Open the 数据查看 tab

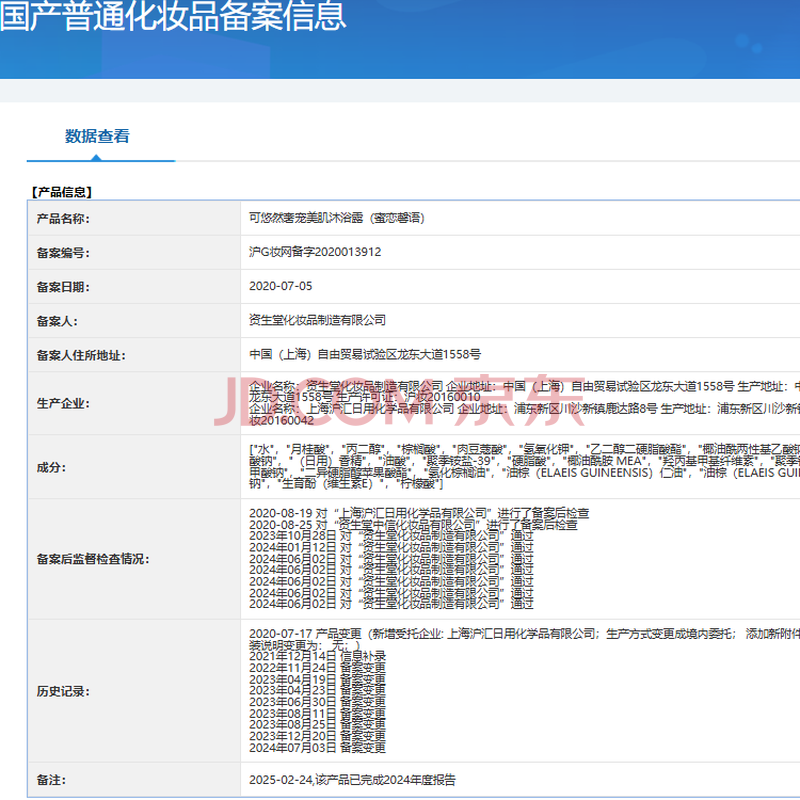[x=97, y=137]
